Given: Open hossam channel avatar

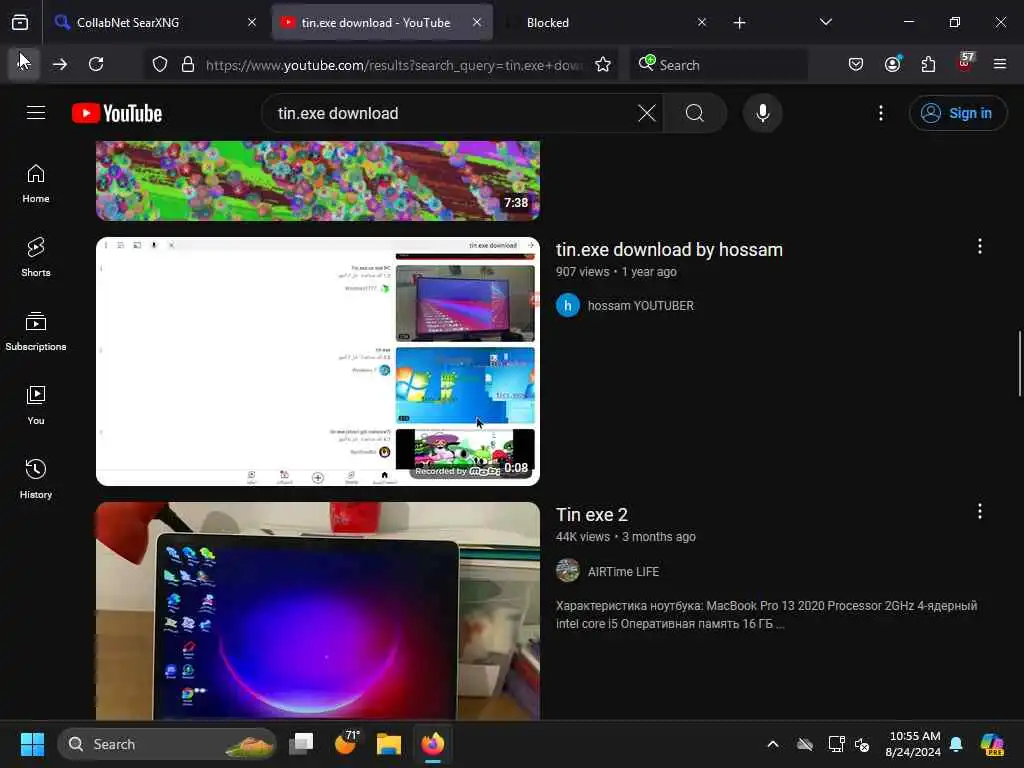Looking at the screenshot, I should pos(568,306).
